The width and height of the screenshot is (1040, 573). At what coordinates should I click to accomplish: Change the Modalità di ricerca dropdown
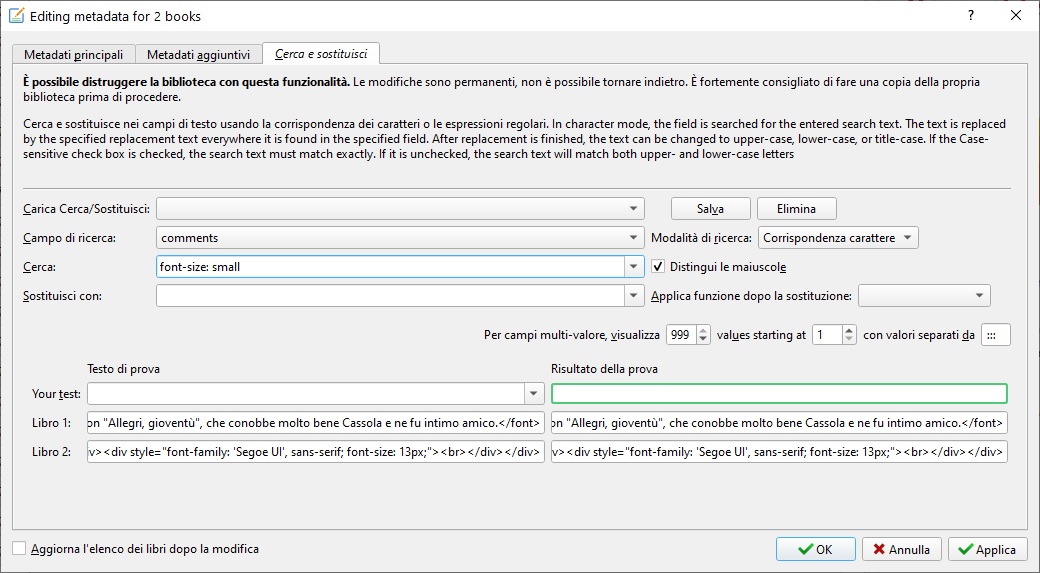coord(838,238)
